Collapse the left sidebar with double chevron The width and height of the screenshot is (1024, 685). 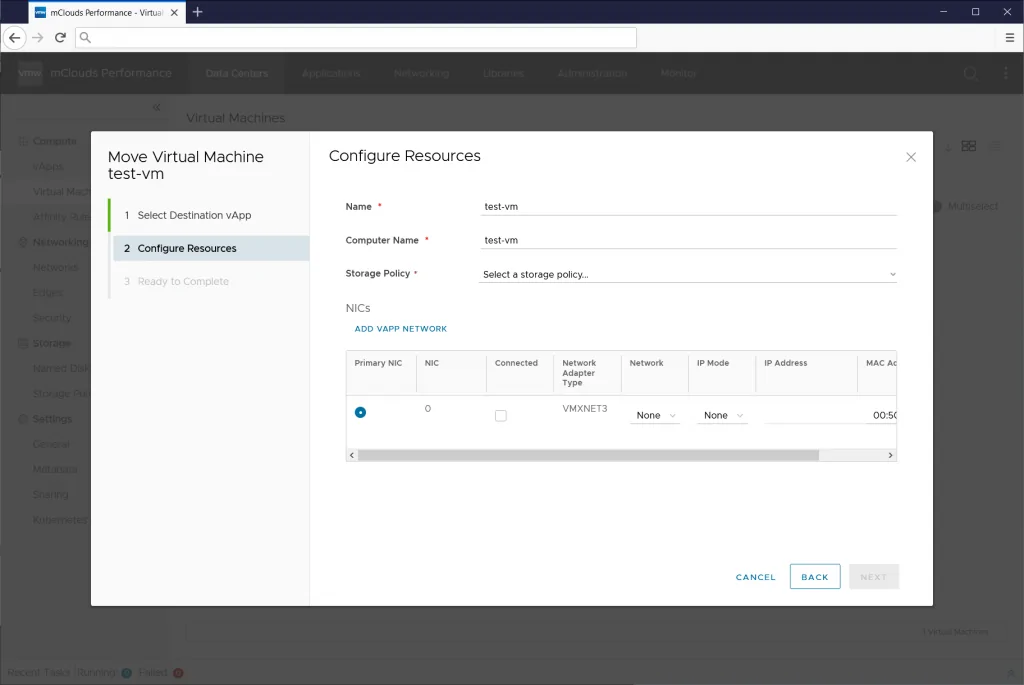[x=156, y=107]
